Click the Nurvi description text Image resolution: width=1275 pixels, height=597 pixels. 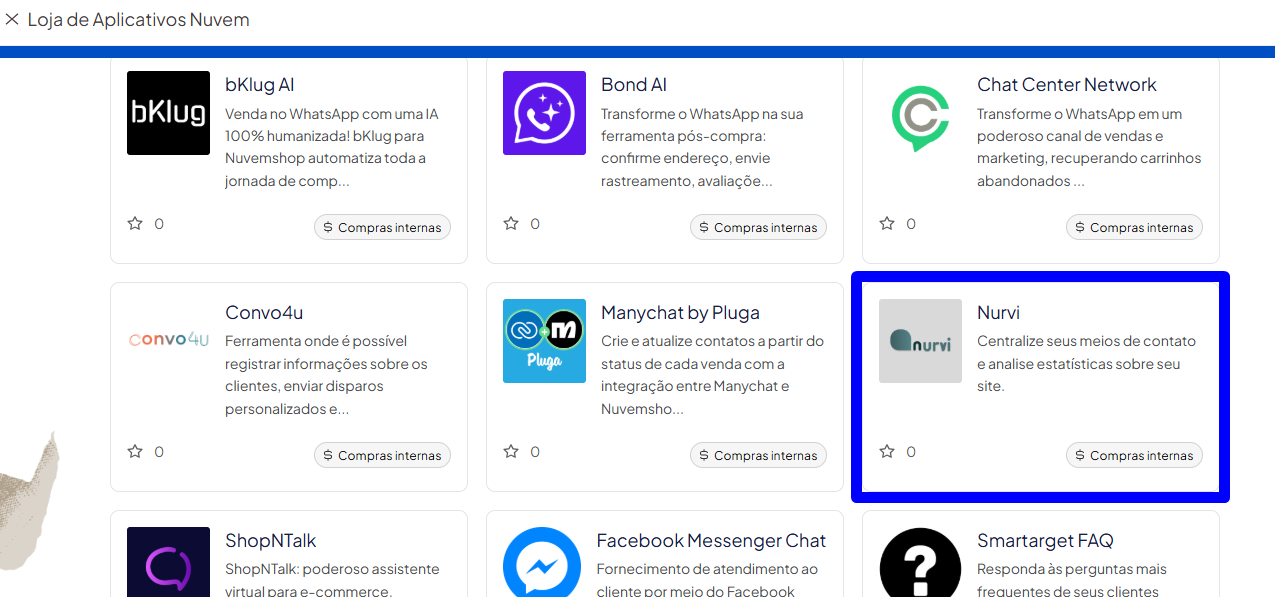point(1086,363)
